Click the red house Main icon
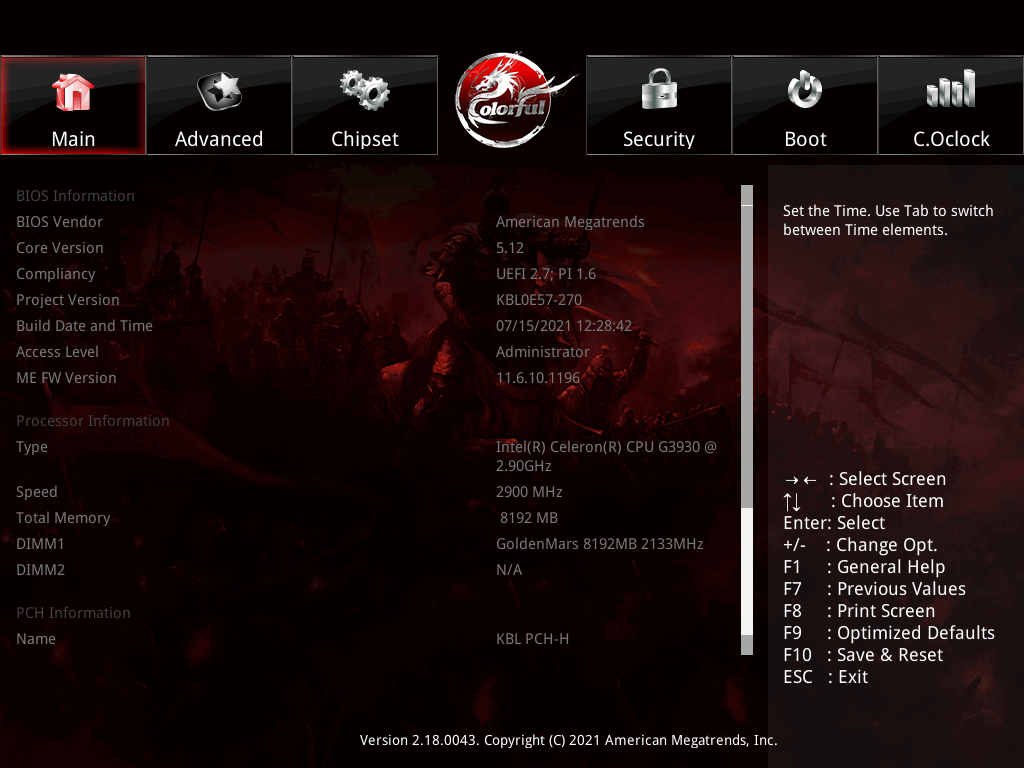Image resolution: width=1024 pixels, height=768 pixels. [73, 91]
